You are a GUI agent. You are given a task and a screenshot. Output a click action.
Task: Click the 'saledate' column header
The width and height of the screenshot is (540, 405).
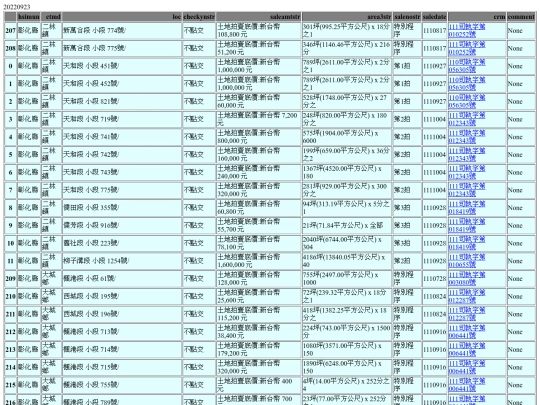[434, 17]
